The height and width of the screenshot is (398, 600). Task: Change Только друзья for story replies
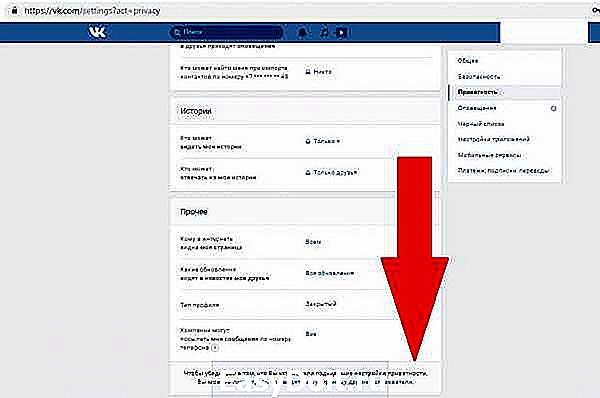pos(331,173)
